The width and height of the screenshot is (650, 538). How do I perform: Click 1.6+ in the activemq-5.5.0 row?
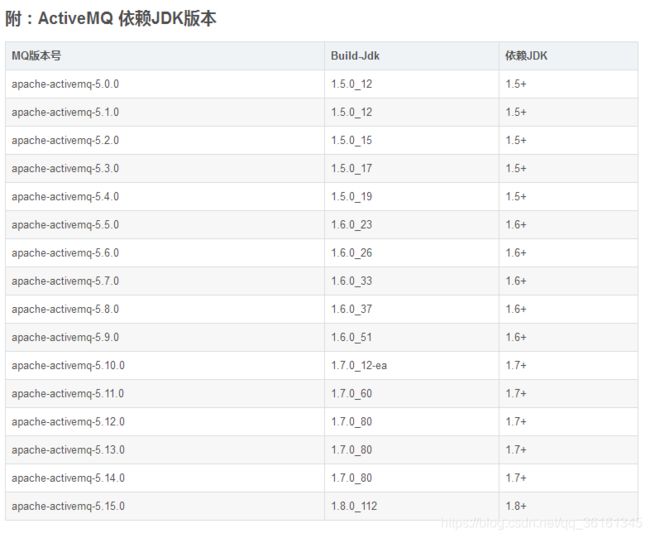click(x=516, y=225)
